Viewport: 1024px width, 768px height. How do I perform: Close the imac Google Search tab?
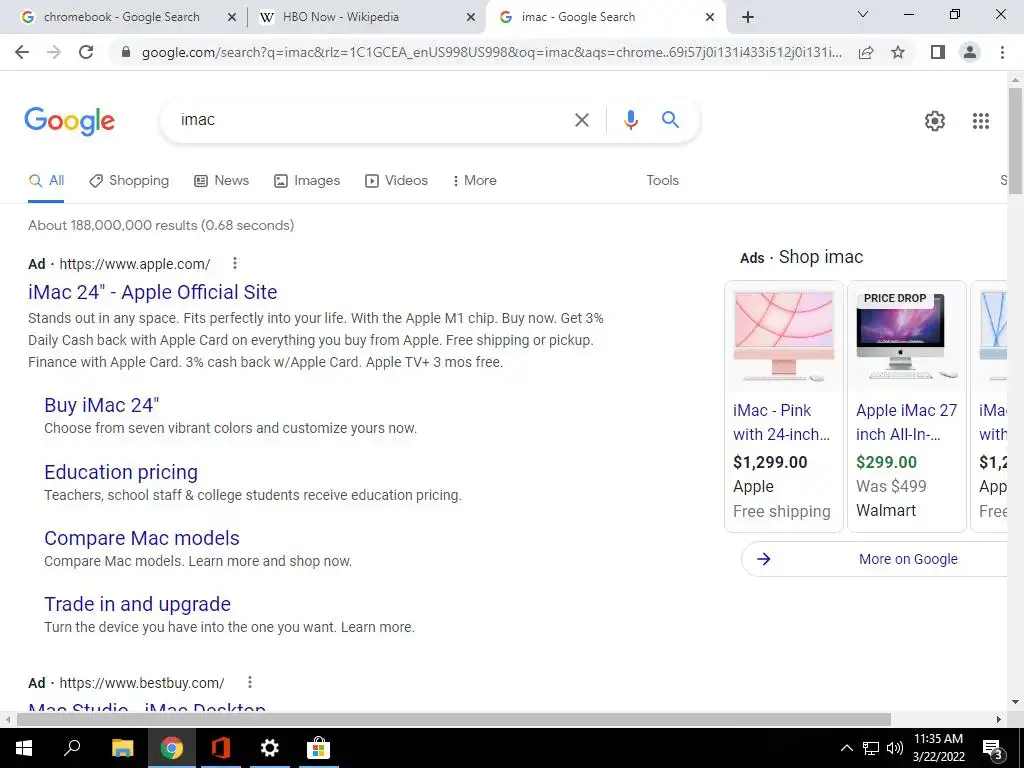[710, 18]
